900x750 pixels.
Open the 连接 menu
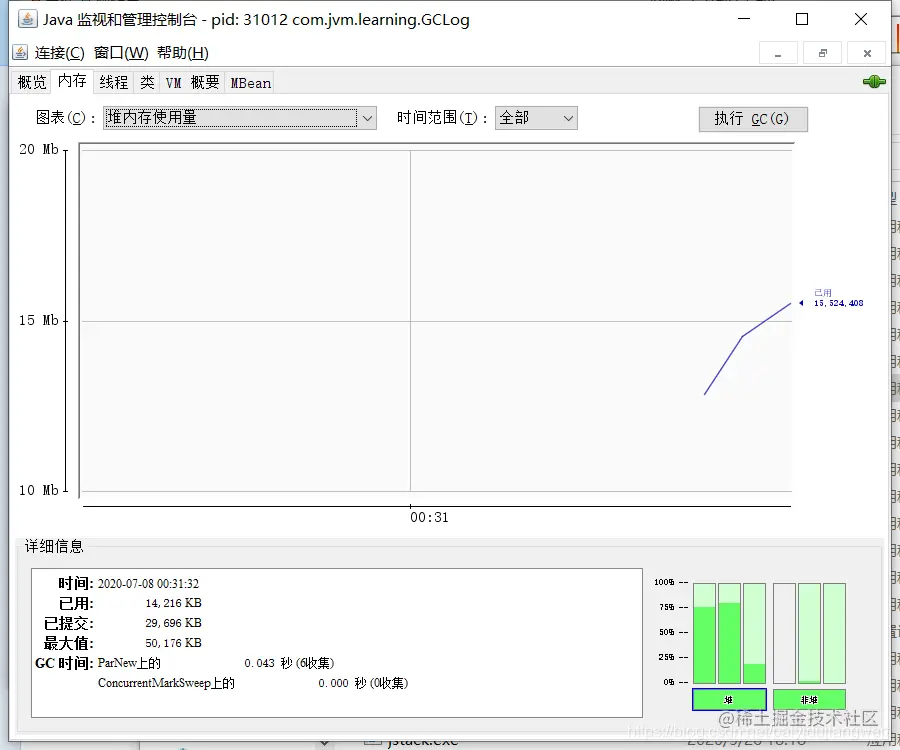tap(55, 52)
